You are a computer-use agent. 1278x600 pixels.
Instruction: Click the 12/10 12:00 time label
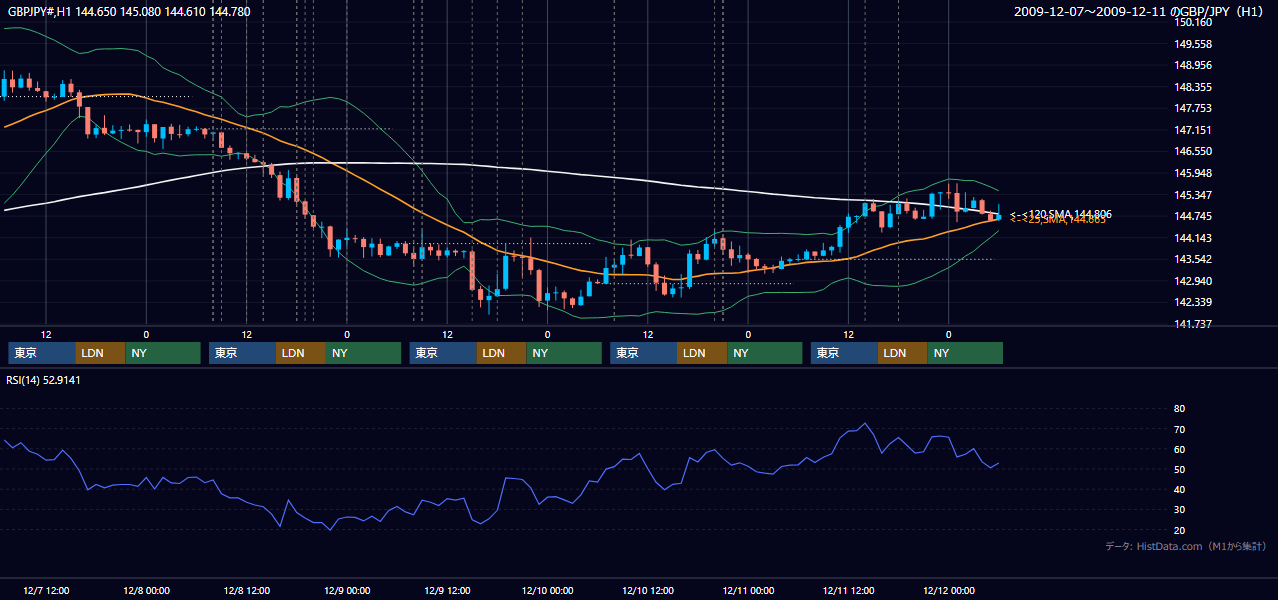coord(648,590)
